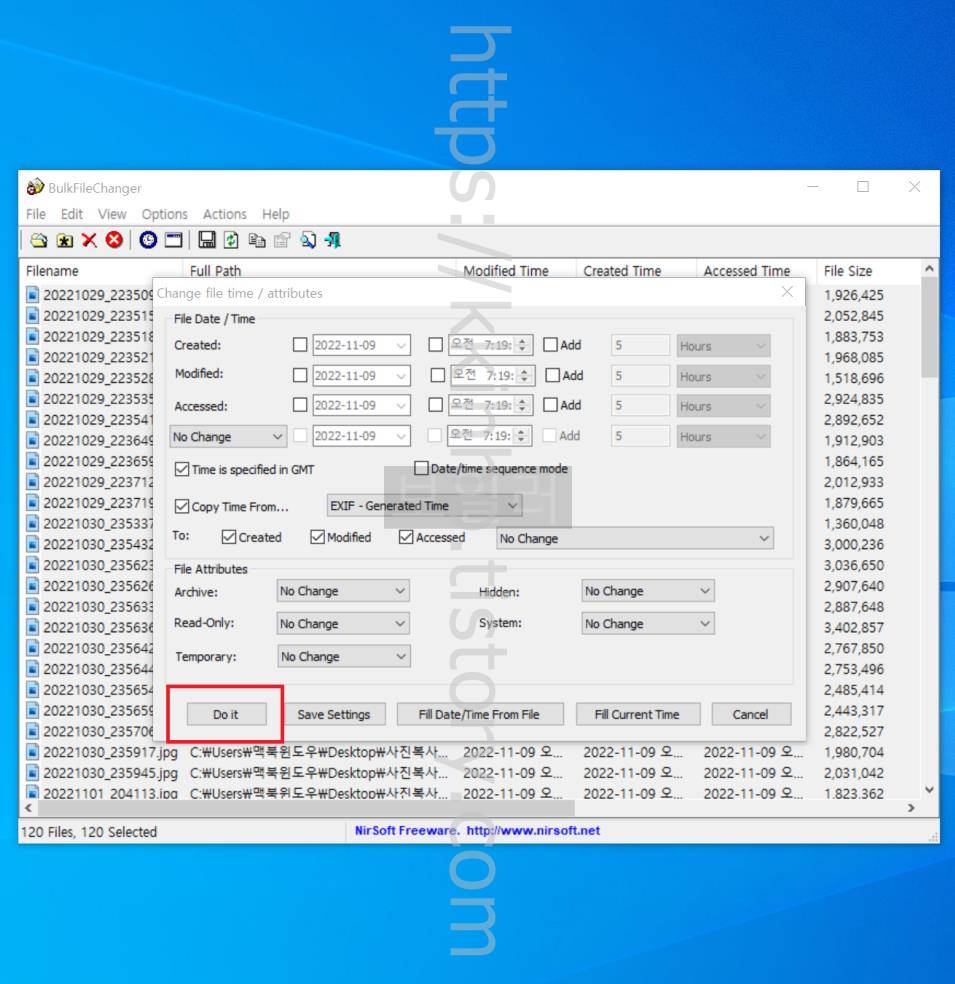Open the Actions menu

(225, 215)
